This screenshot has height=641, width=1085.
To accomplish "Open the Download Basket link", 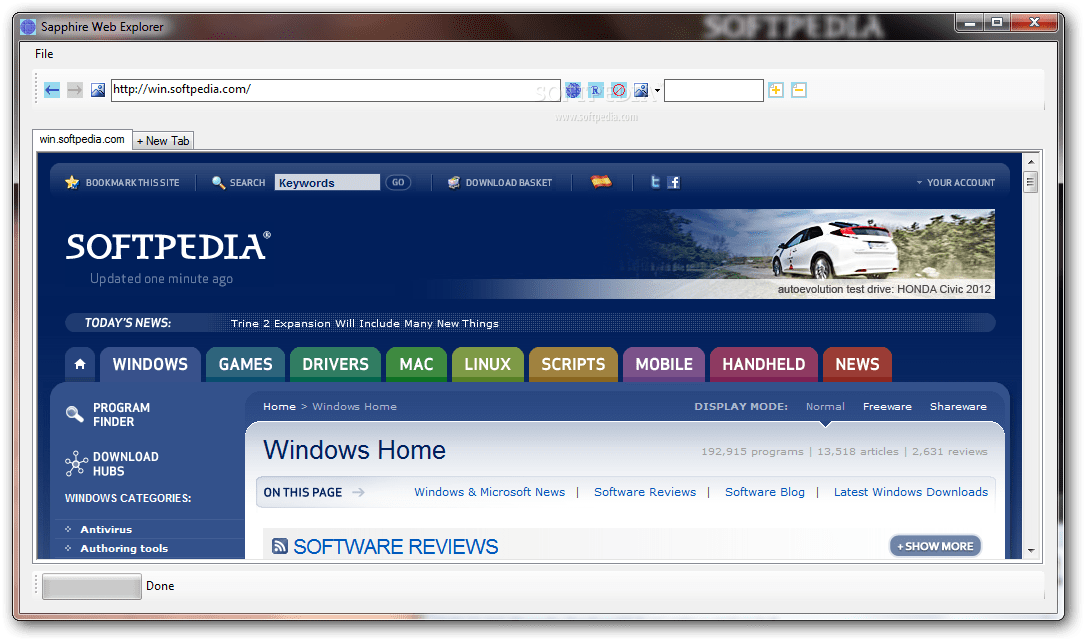I will (500, 183).
